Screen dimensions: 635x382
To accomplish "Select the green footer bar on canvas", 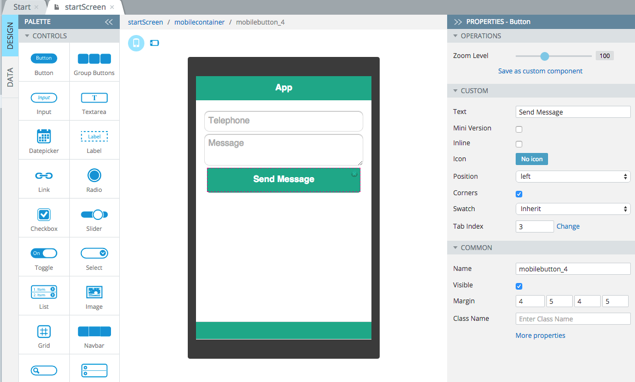I will [x=283, y=331].
